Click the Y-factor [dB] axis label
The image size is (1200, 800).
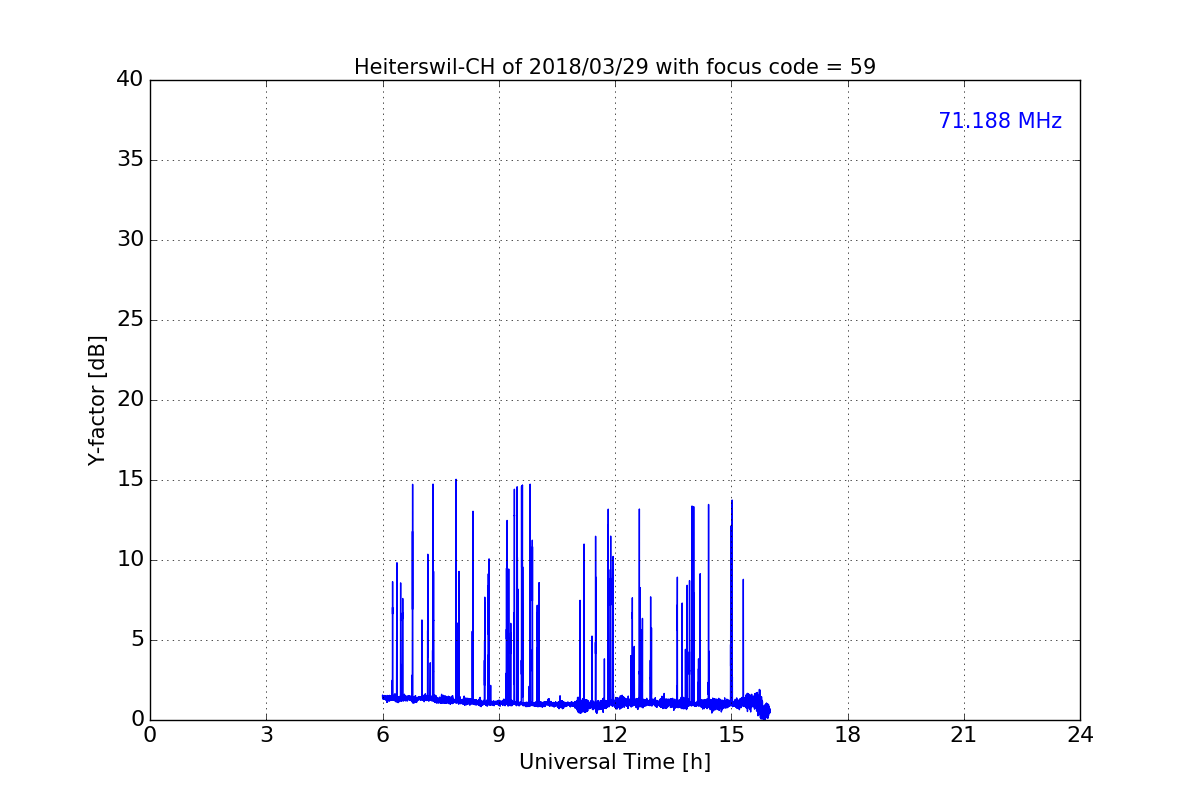tap(97, 400)
